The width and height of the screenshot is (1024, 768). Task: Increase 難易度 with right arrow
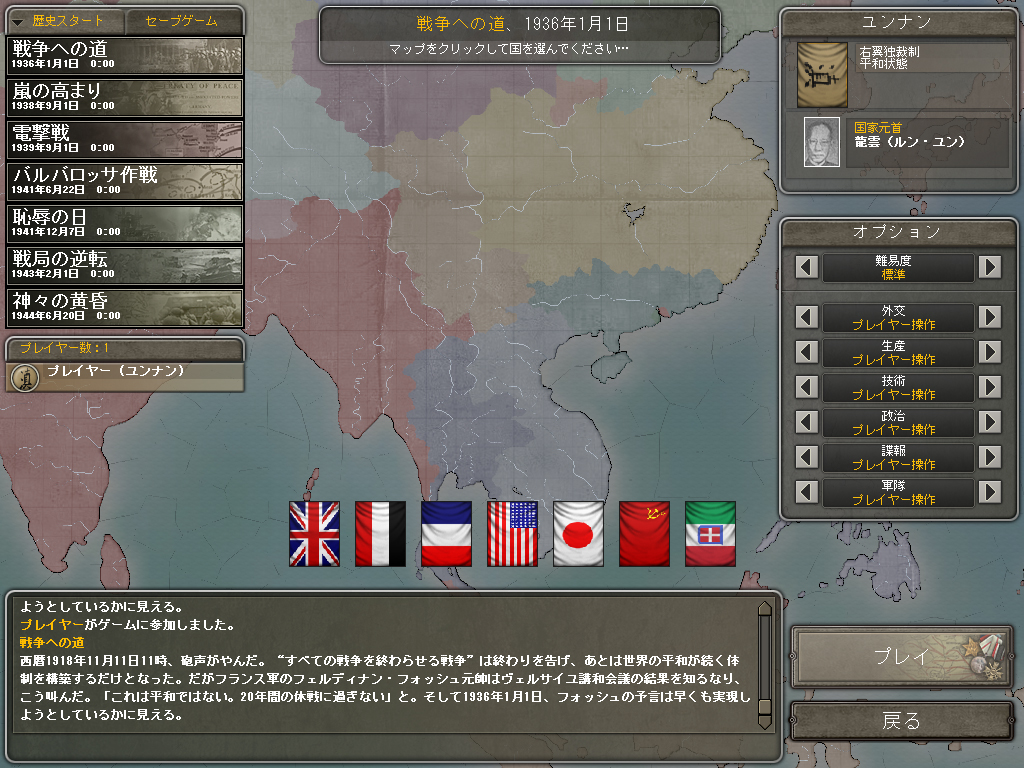[x=989, y=267]
